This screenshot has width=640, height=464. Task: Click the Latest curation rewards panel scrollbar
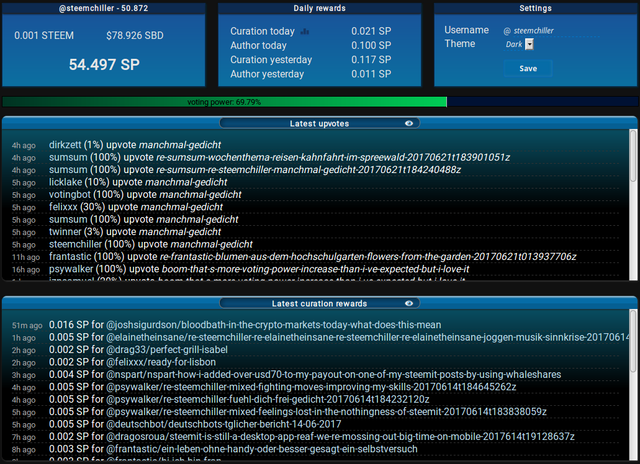point(633,386)
